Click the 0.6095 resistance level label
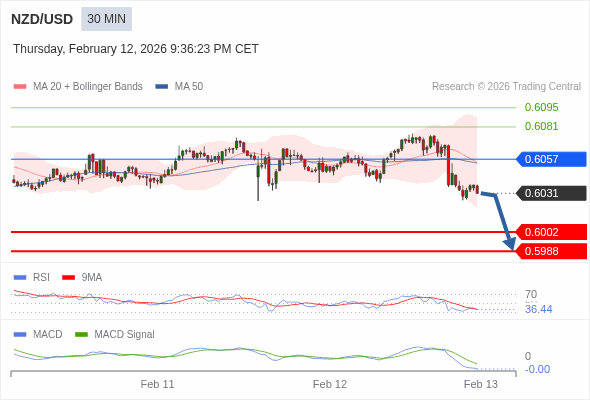 point(541,107)
